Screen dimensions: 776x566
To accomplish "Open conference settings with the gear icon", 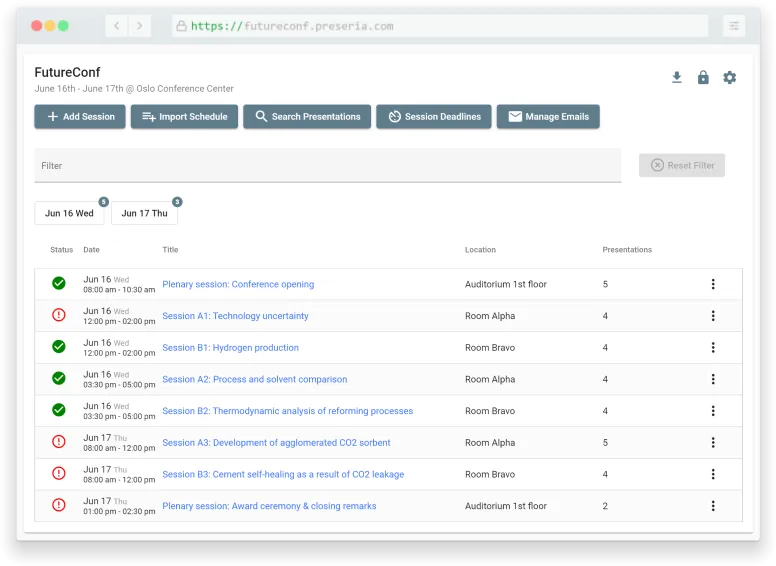I will point(730,78).
